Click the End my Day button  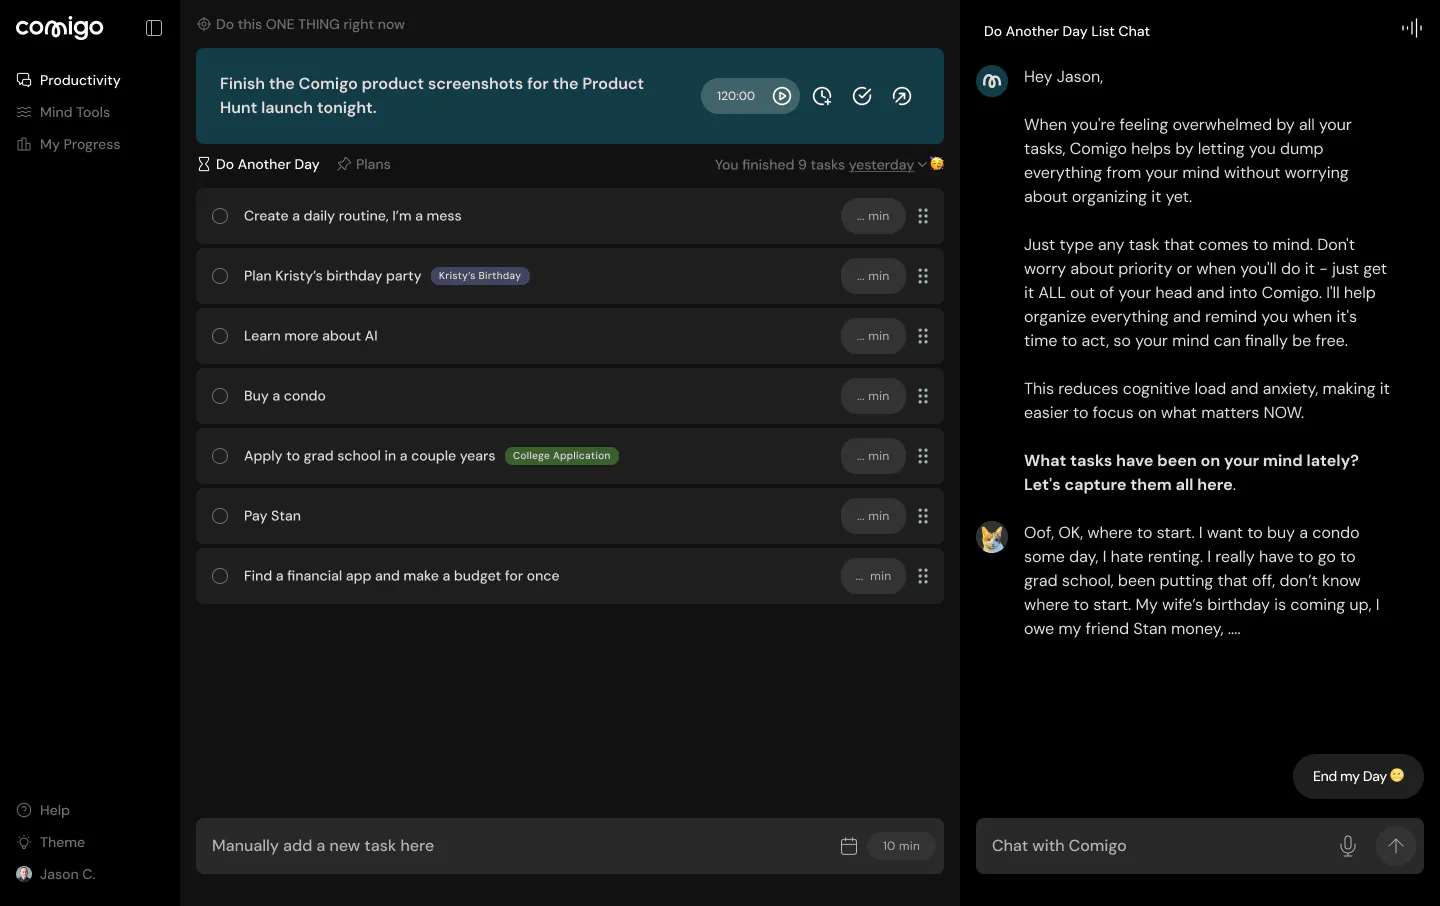click(1358, 776)
